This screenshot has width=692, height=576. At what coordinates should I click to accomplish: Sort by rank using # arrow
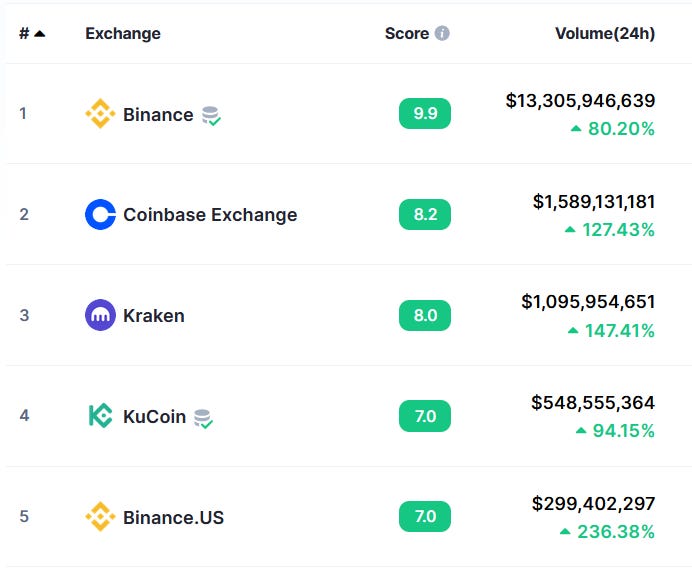click(32, 33)
